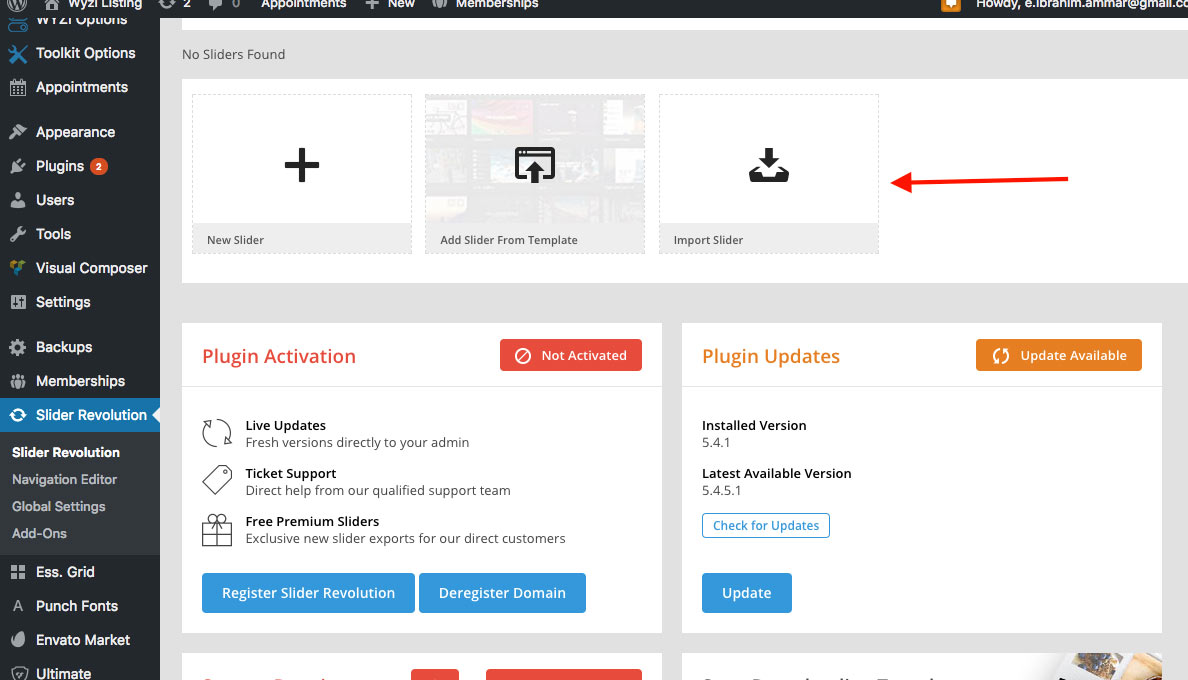The height and width of the screenshot is (680, 1188).
Task: Click the Visual Composer icon
Action: 18,267
